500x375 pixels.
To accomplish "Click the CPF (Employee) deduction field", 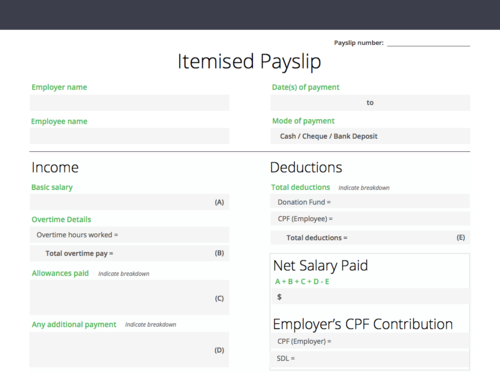I will 370,219.
